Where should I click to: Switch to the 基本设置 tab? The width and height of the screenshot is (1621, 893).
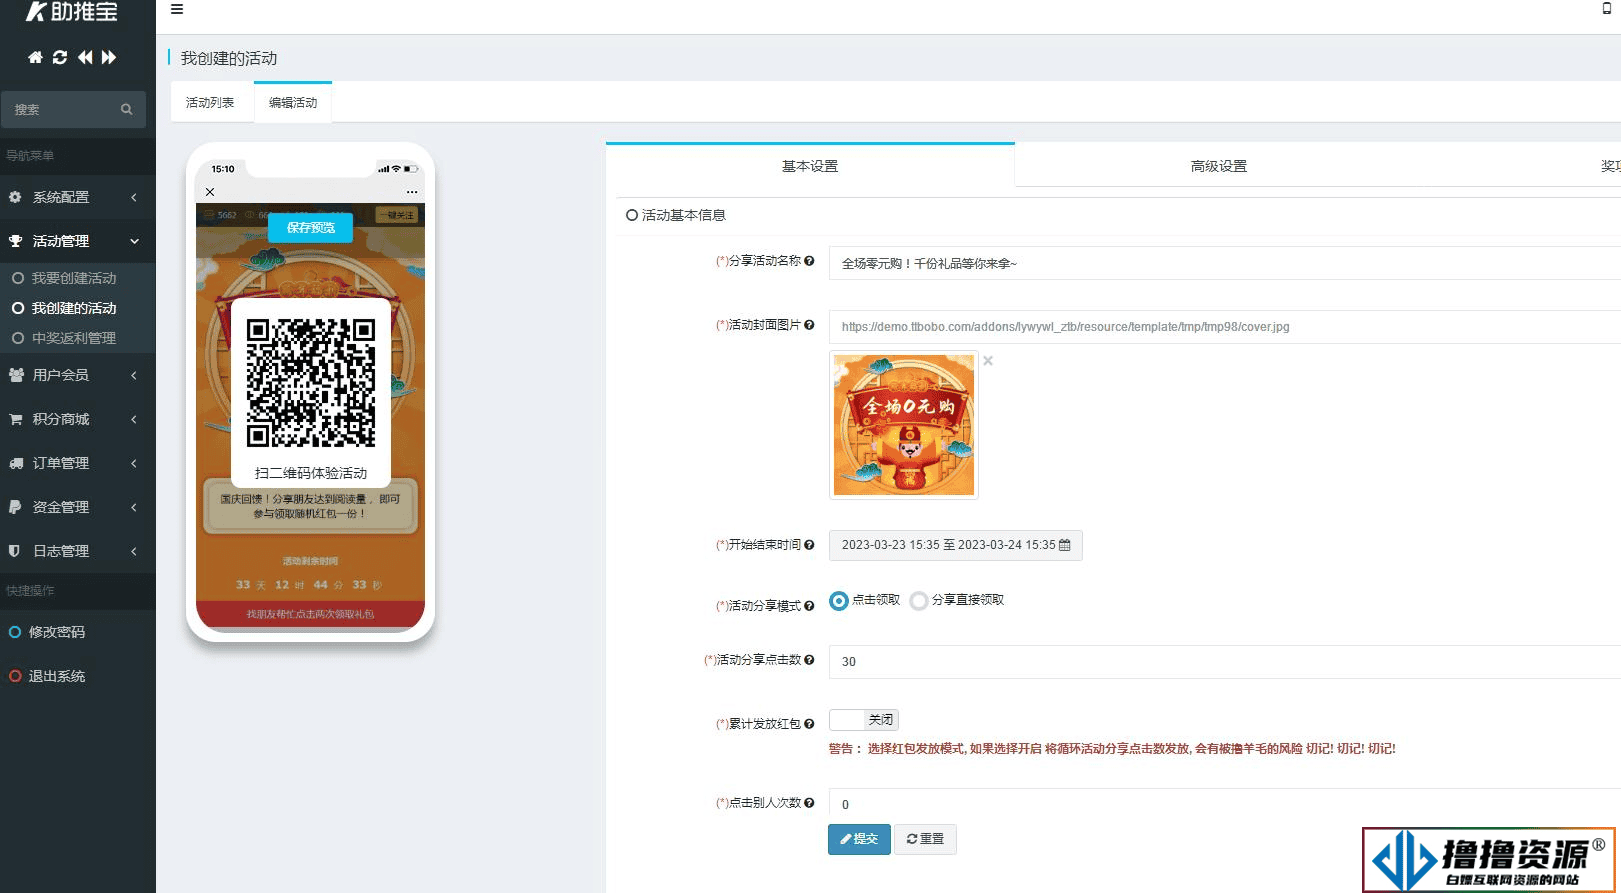coord(810,166)
